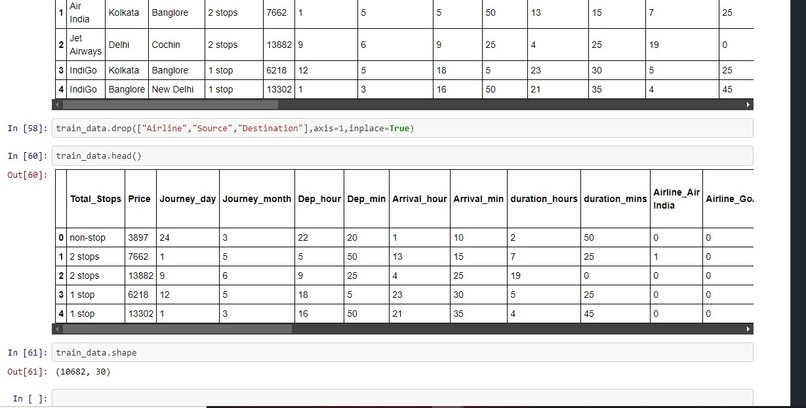Click the upper table horizontal scrollbar thumb
806x408 pixels.
pyautogui.click(x=170, y=105)
